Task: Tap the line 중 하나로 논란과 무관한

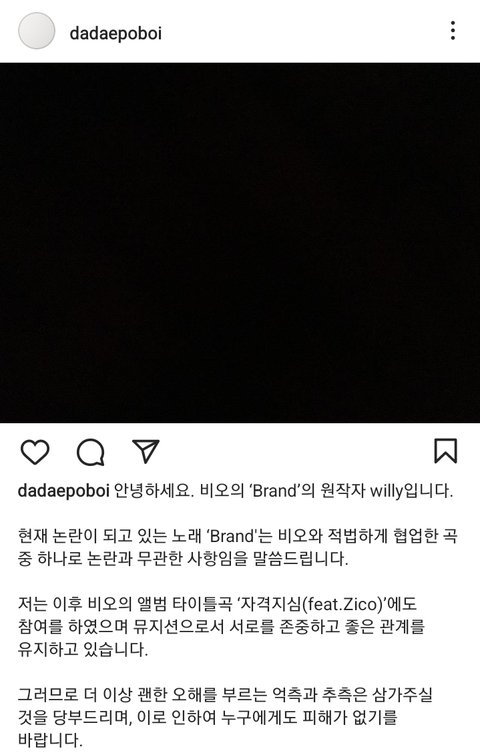Action: [183, 559]
